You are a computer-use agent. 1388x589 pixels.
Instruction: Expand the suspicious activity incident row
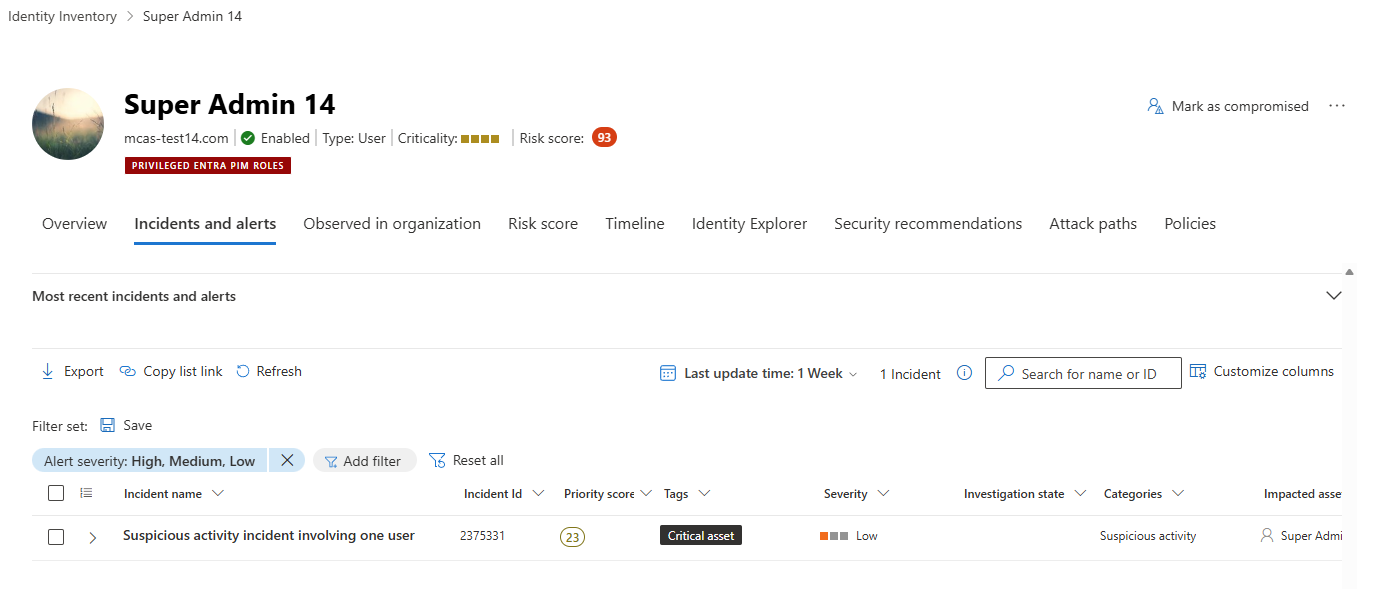point(92,536)
